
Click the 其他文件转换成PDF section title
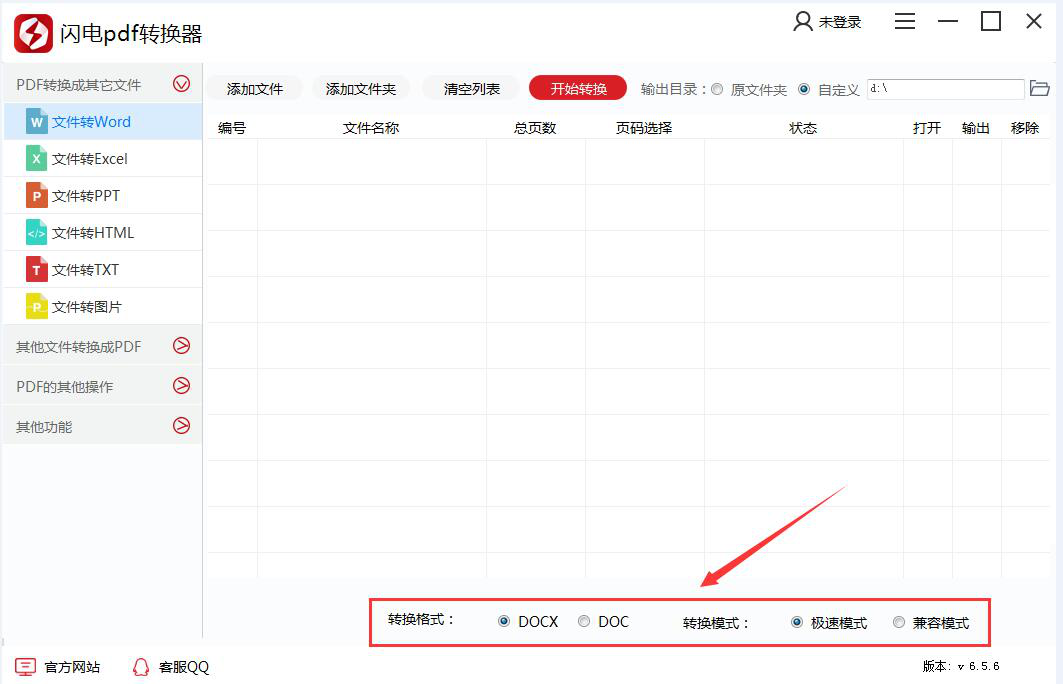[x=79, y=346]
